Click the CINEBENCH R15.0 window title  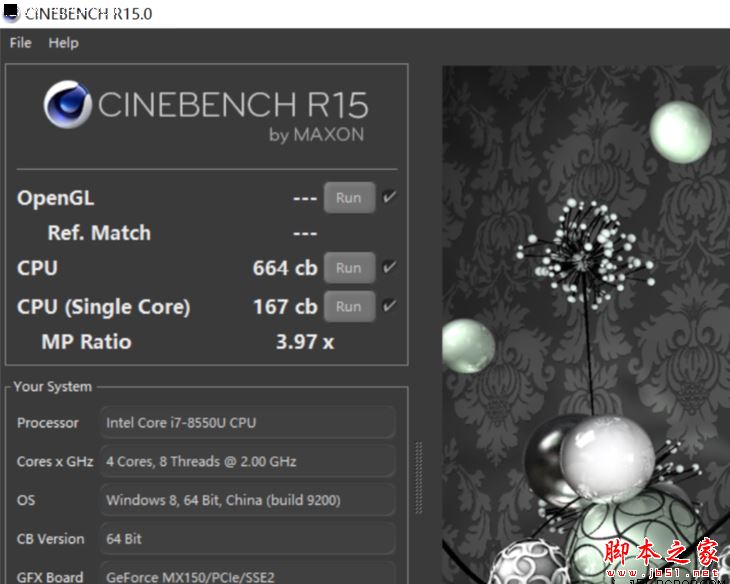88,14
